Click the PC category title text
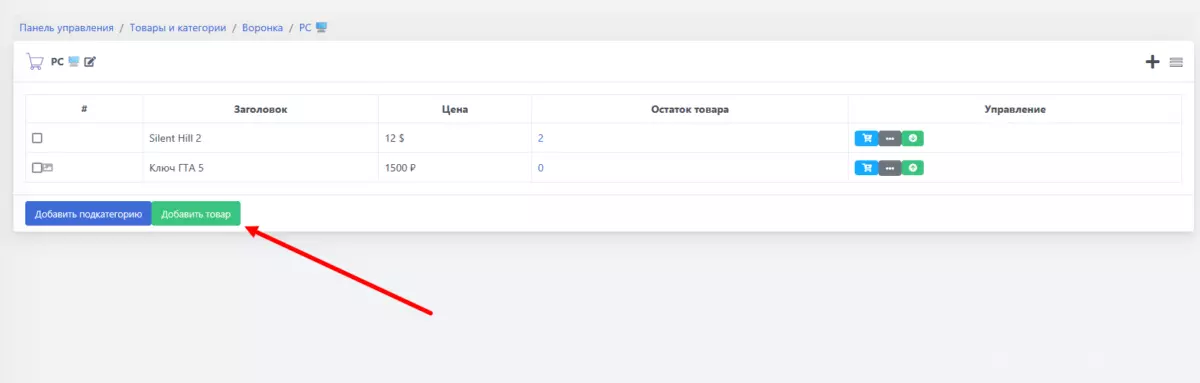This screenshot has width=1200, height=383. [57, 62]
